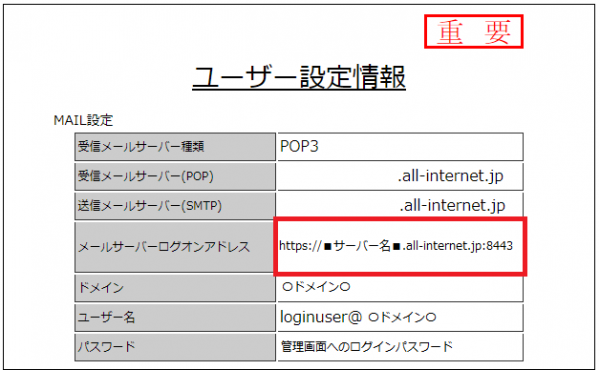Select the 受信メールサーバー種類 label cell

click(175, 147)
